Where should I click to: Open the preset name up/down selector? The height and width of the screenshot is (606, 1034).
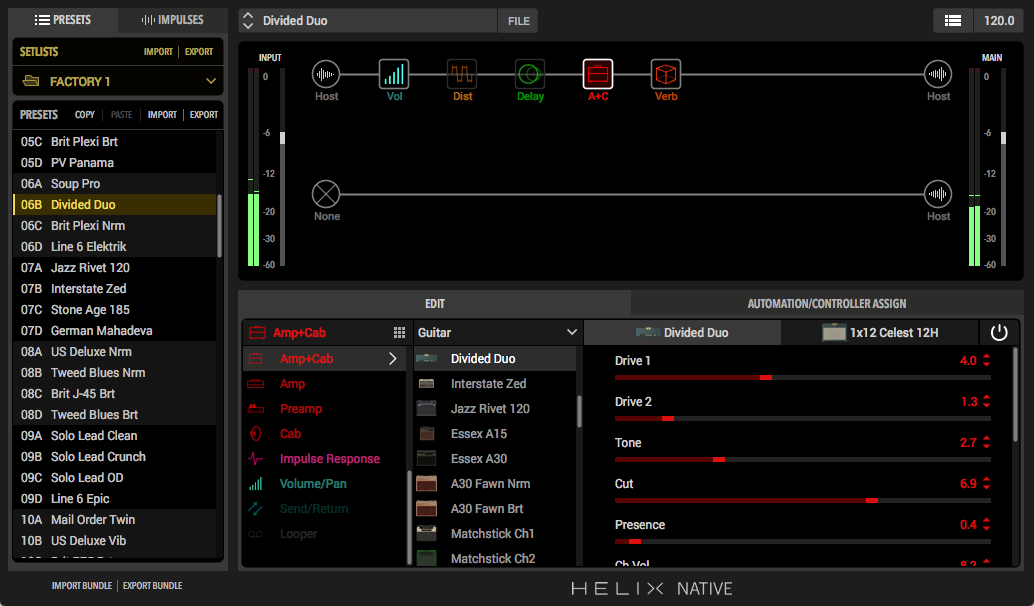[x=248, y=20]
